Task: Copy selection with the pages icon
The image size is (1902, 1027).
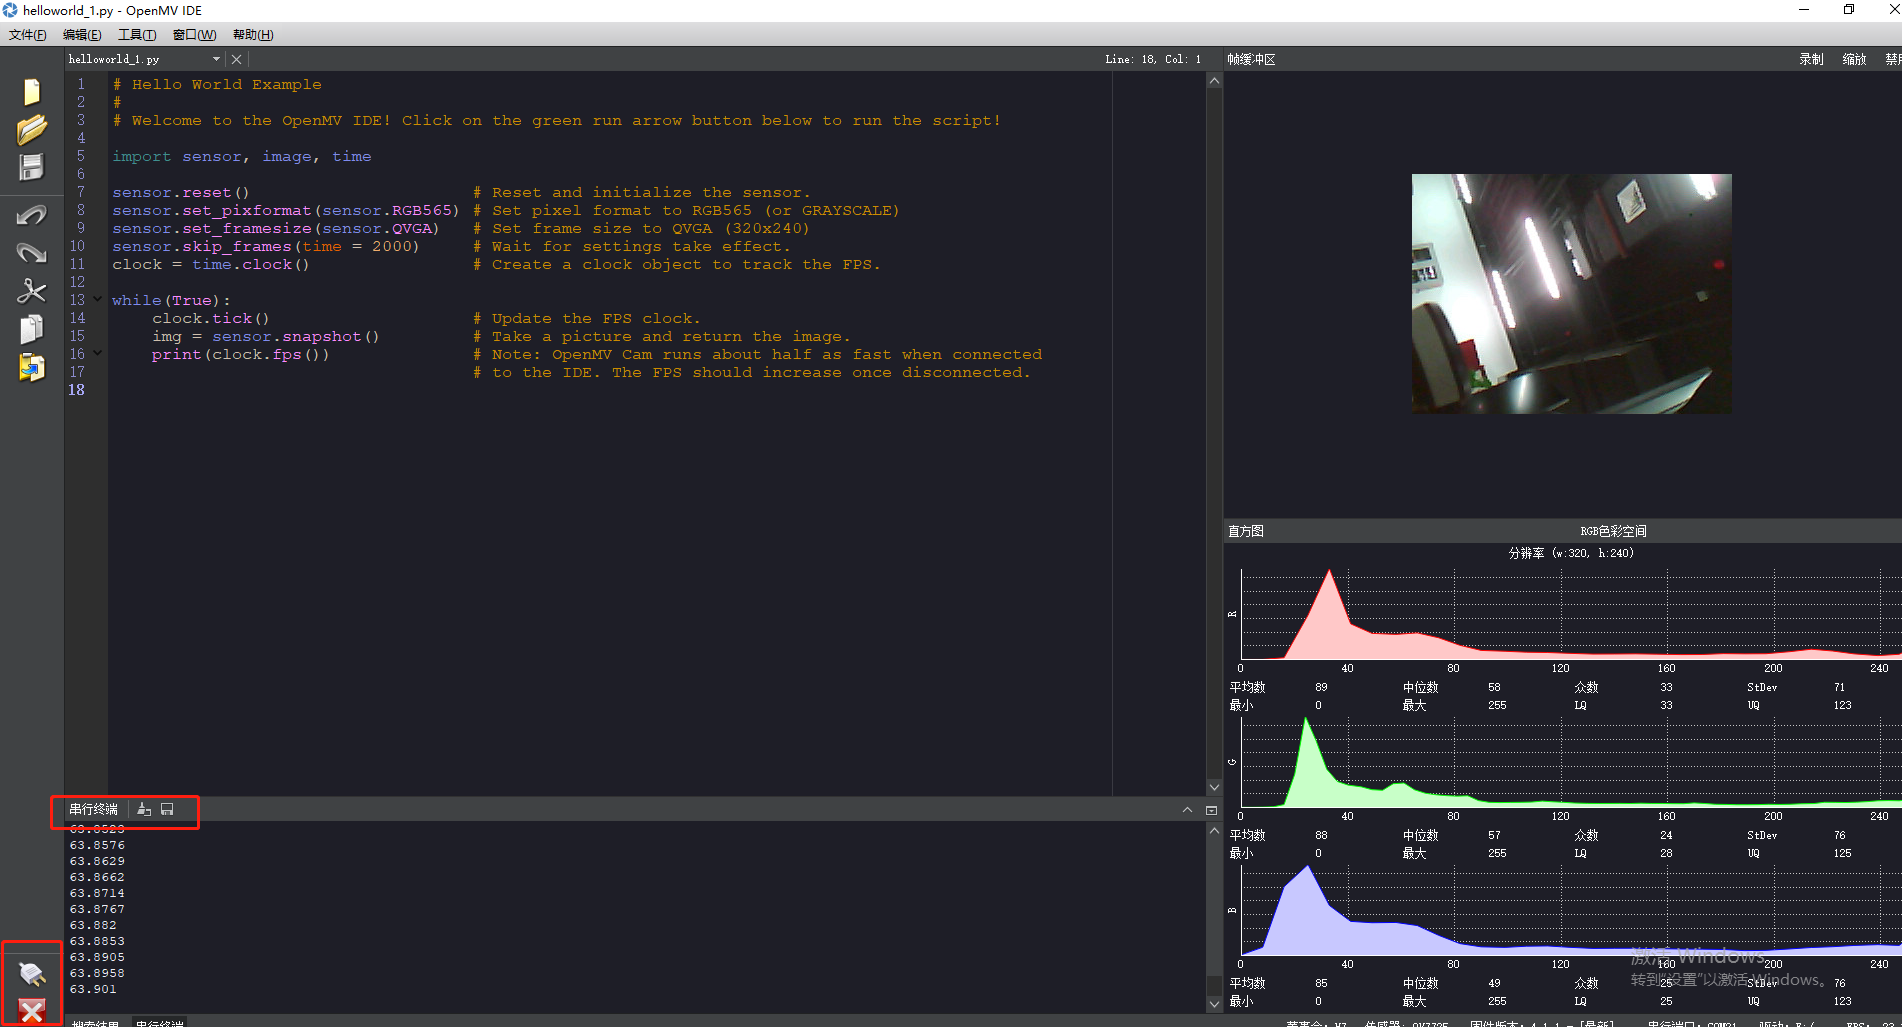Action: pos(32,329)
